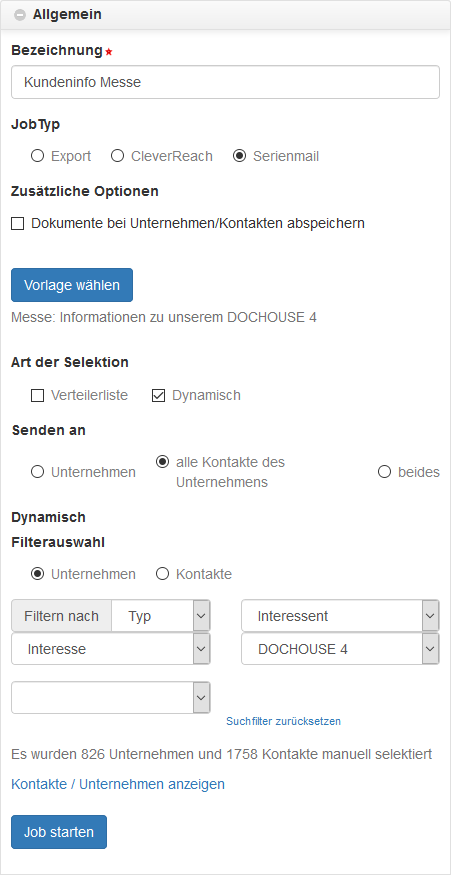
Task: Open the Typ filter dropdown
Action: click(x=161, y=616)
